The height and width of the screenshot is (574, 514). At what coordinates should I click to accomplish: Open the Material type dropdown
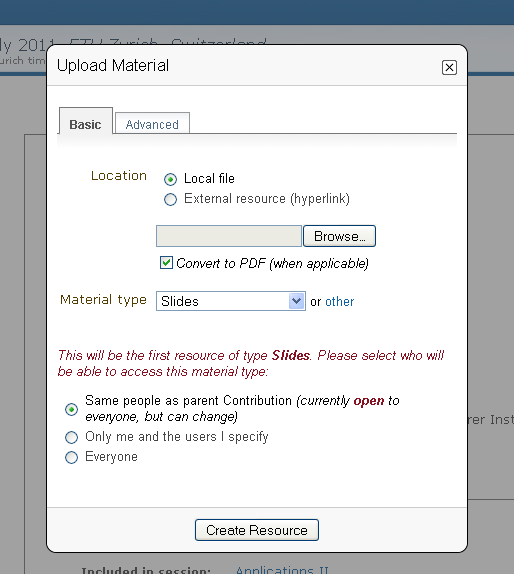pos(231,301)
